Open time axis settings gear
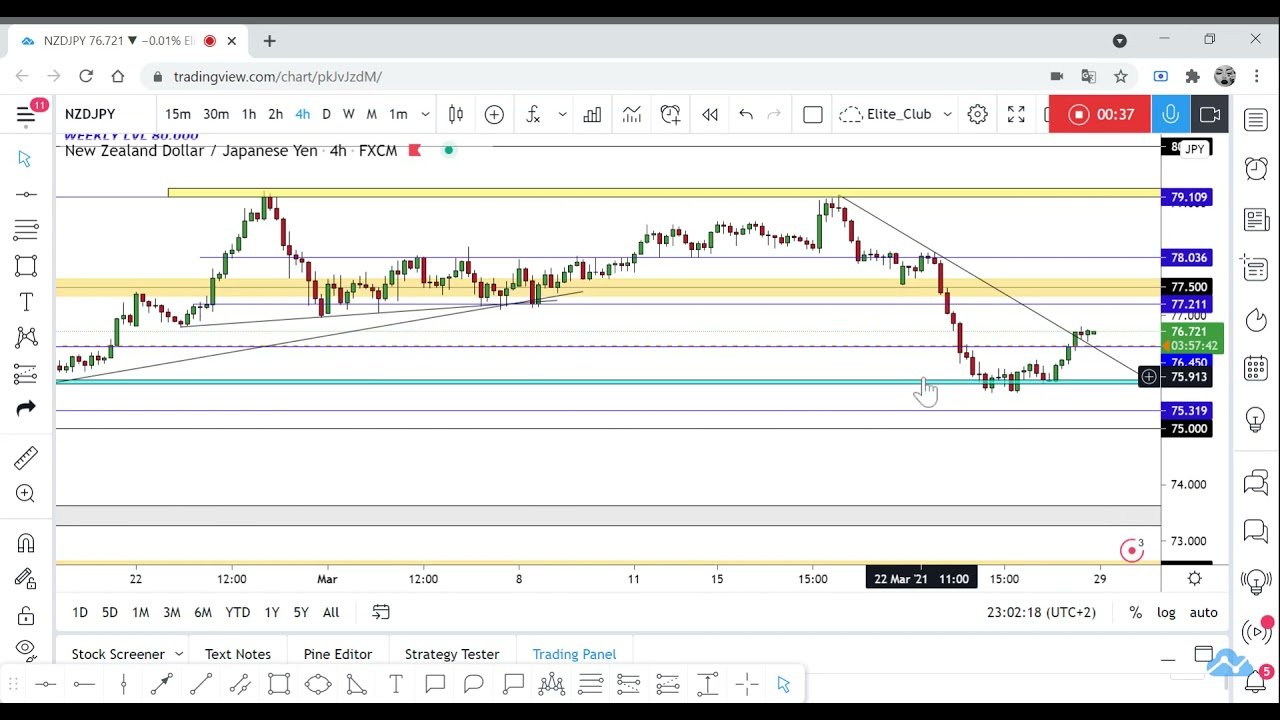This screenshot has width=1280, height=720. point(1194,579)
